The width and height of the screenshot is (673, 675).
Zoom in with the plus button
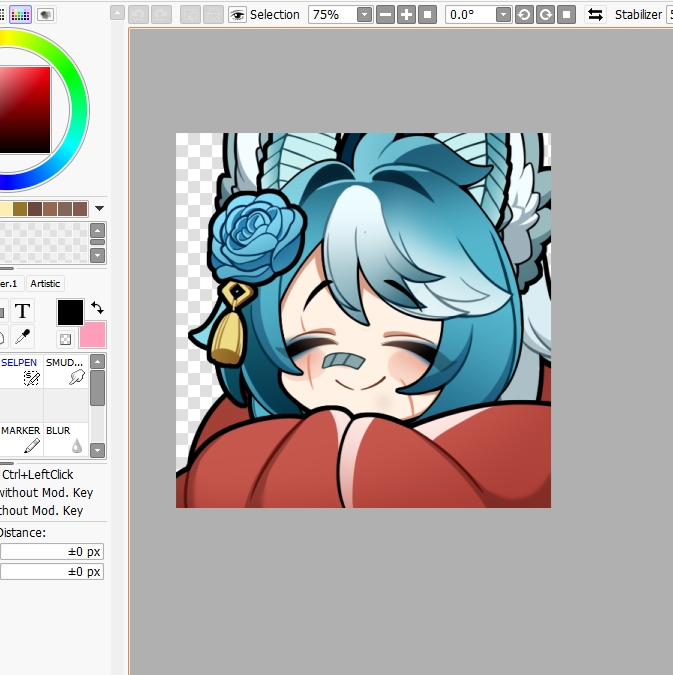click(406, 15)
